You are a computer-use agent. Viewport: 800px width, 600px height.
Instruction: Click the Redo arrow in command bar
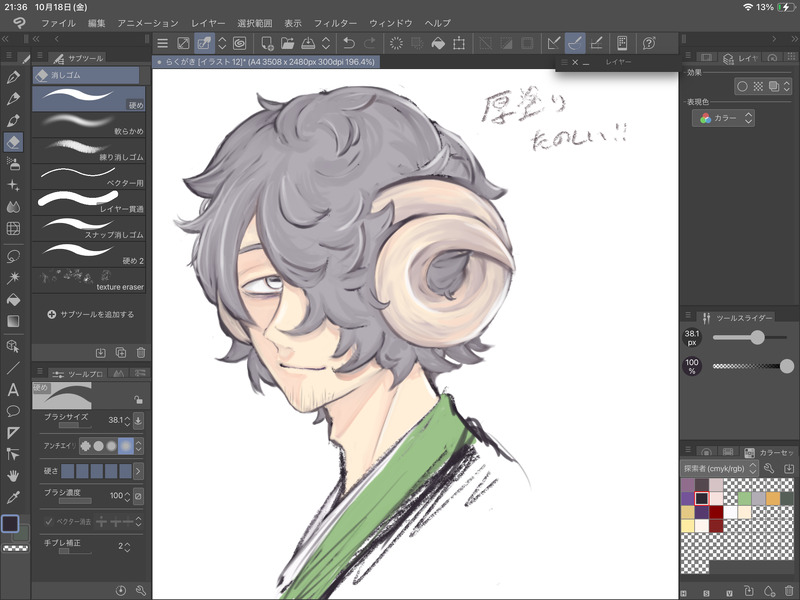coord(370,43)
